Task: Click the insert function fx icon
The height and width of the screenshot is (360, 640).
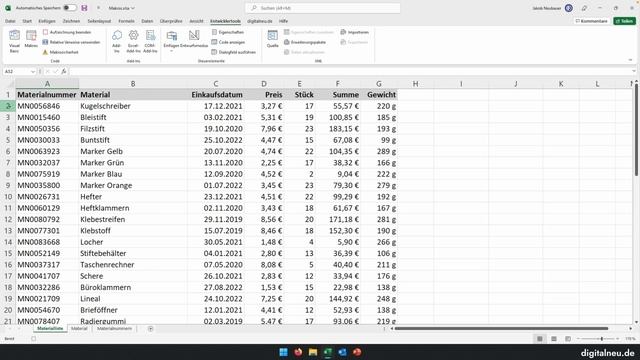Action: coord(64,71)
